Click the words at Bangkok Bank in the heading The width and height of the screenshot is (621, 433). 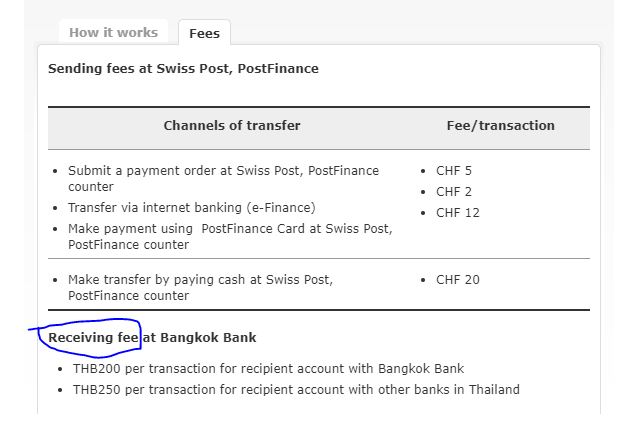tap(199, 338)
